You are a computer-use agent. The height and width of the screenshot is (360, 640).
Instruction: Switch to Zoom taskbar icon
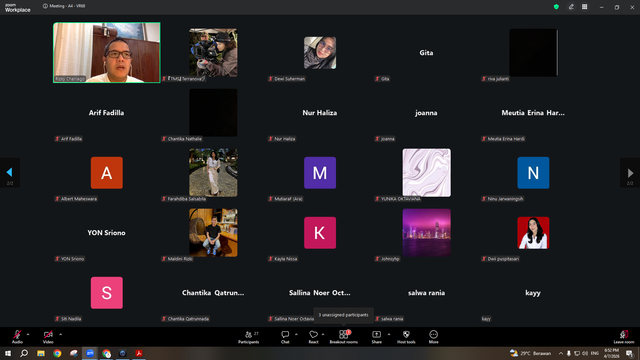coord(90,353)
